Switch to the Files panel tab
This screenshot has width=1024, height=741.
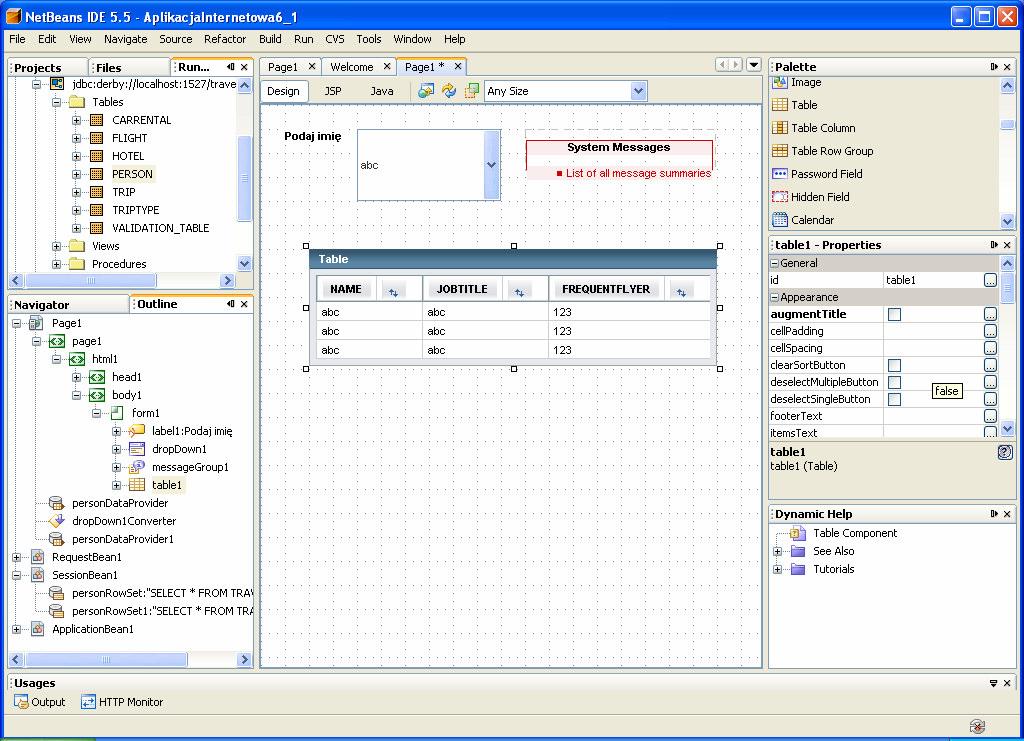[108, 67]
